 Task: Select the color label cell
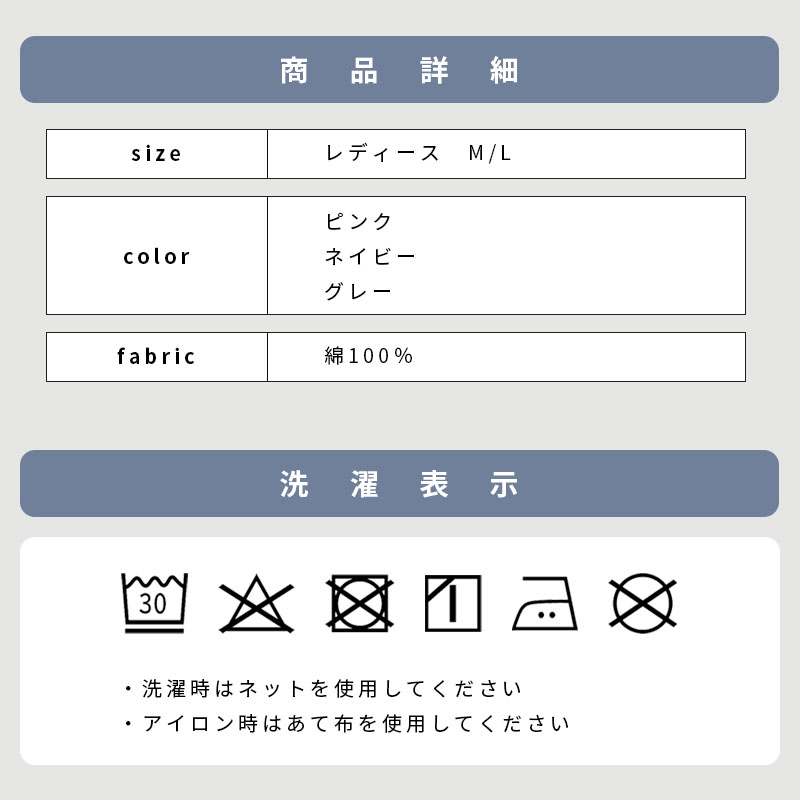click(157, 256)
